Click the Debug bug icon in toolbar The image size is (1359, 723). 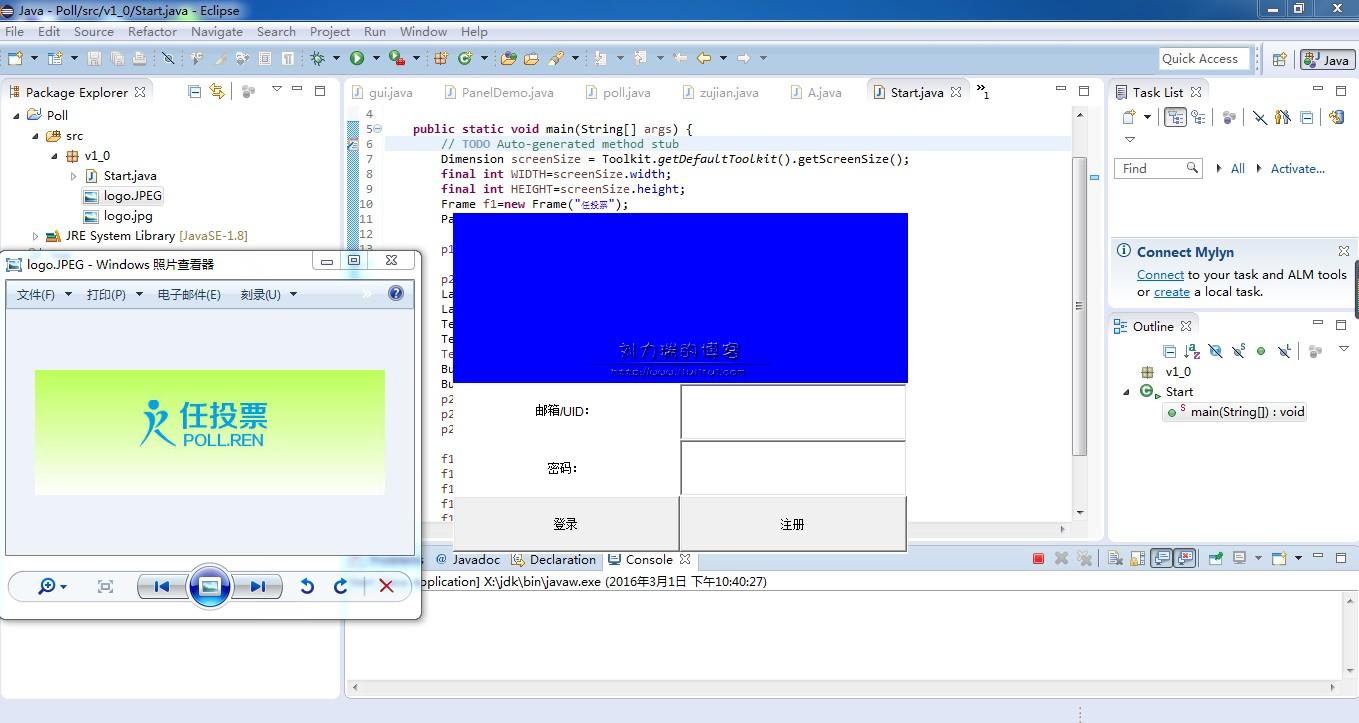(317, 59)
